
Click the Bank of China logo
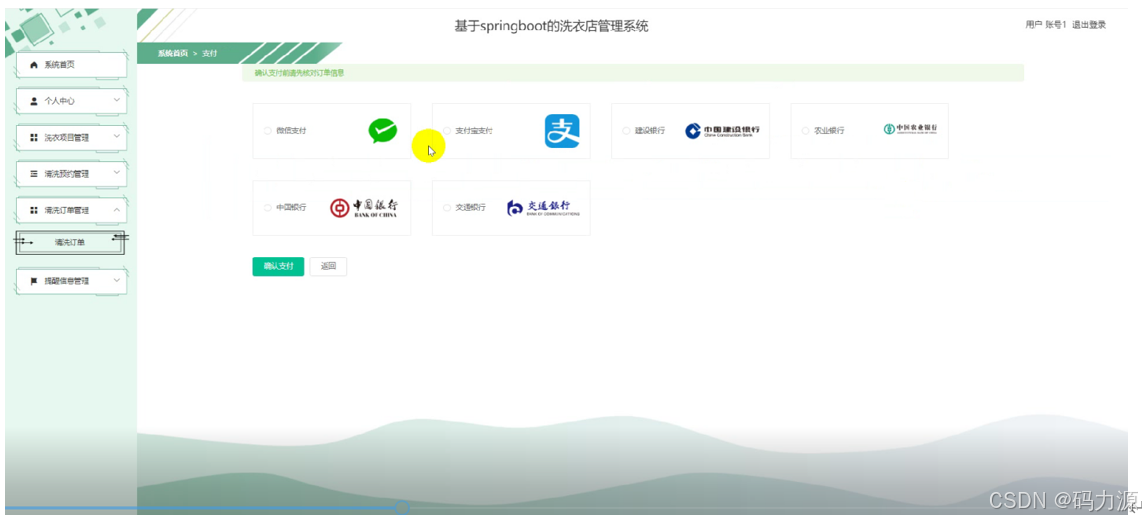(x=363, y=208)
